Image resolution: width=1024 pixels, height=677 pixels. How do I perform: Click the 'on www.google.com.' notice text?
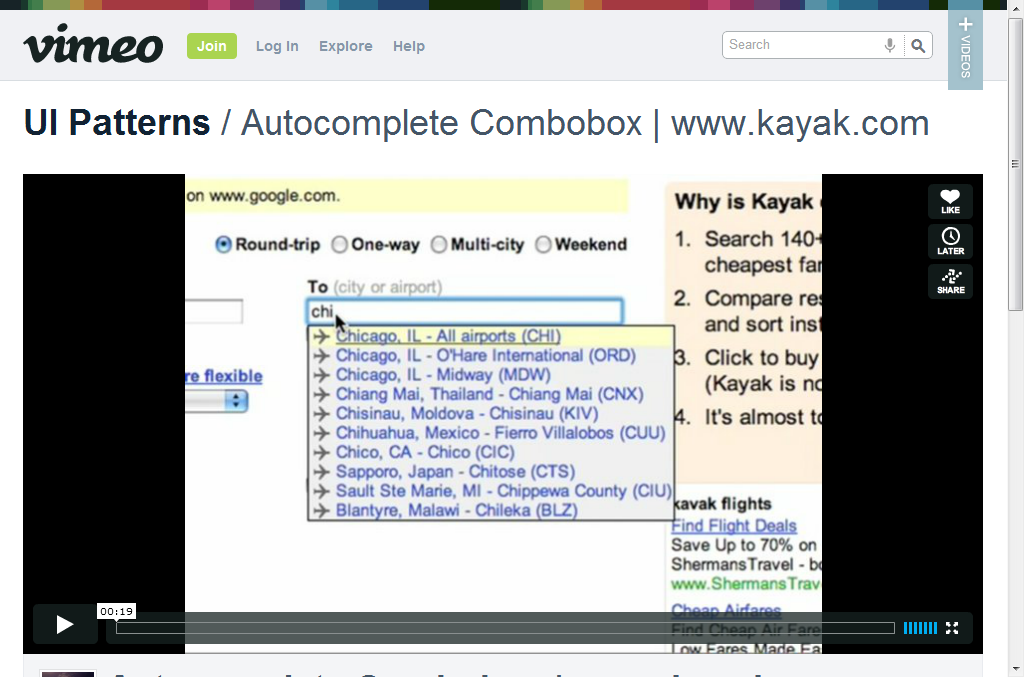263,196
